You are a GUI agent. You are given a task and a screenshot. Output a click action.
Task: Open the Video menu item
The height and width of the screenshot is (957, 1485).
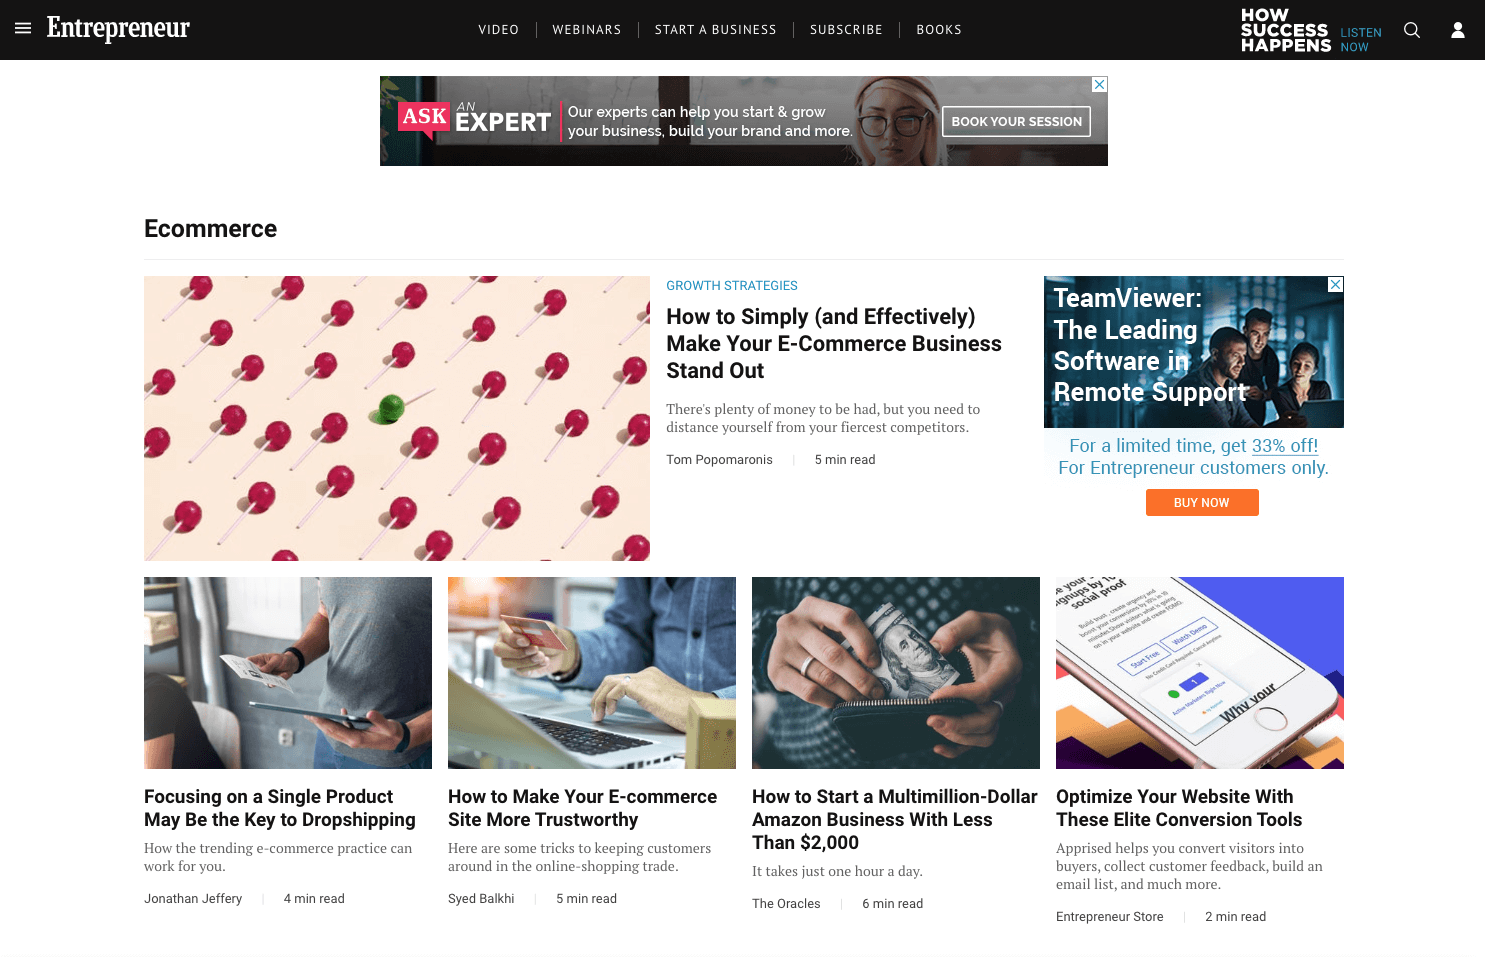click(x=499, y=30)
